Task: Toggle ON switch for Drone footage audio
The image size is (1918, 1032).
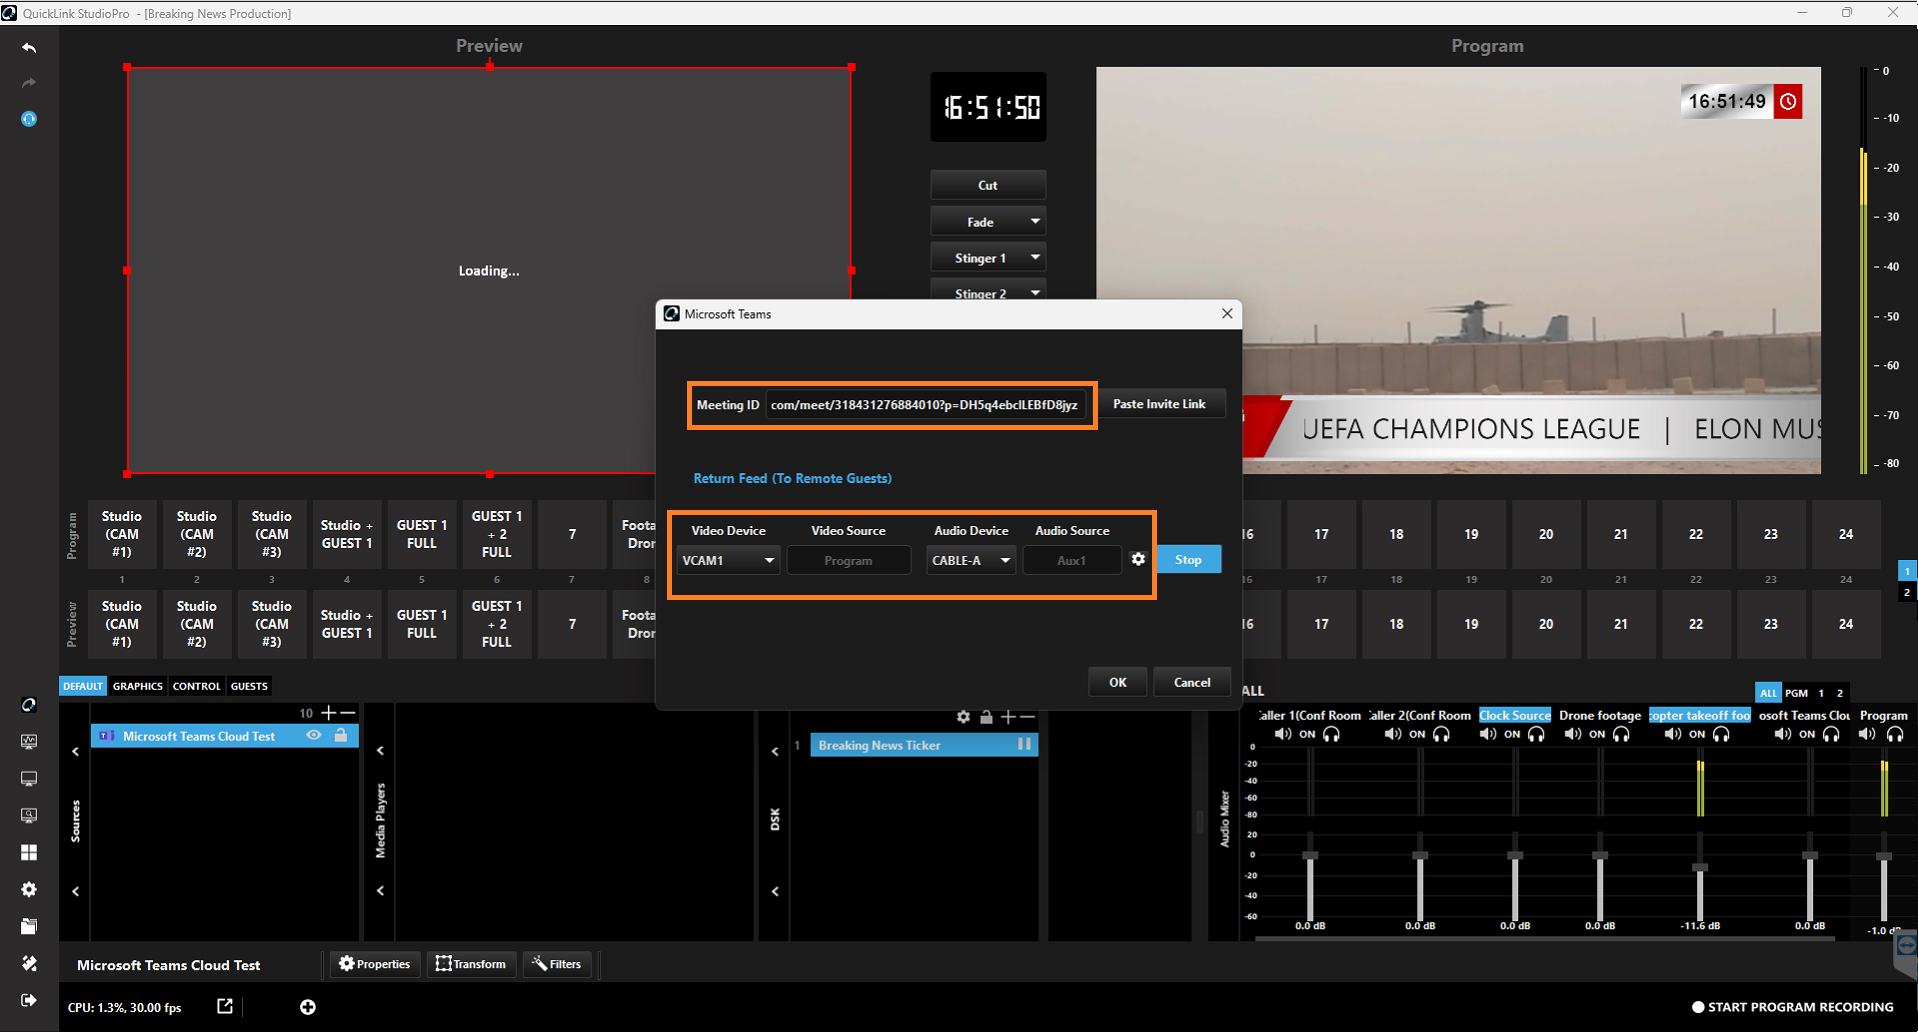Action: pyautogui.click(x=1597, y=734)
